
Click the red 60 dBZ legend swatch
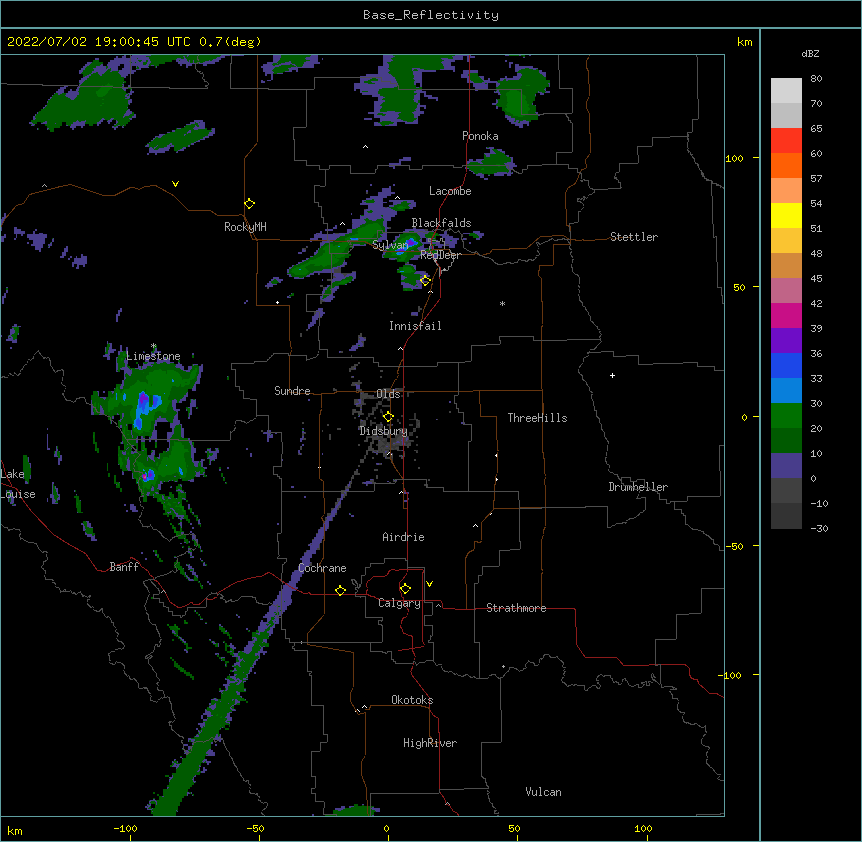(786, 141)
